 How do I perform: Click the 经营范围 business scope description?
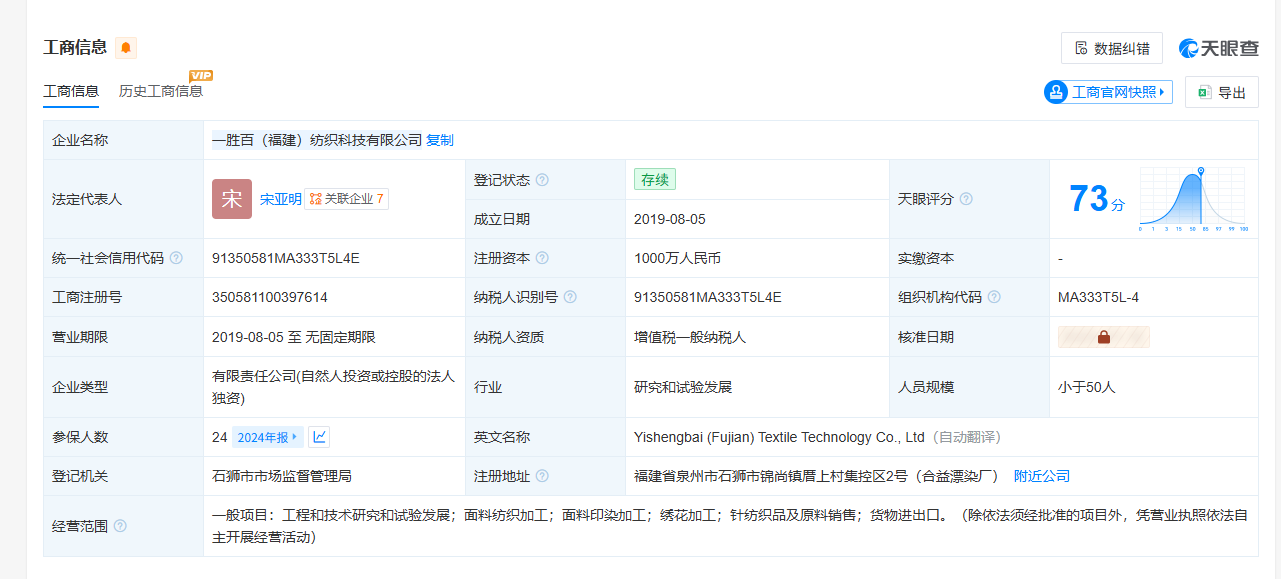729,526
